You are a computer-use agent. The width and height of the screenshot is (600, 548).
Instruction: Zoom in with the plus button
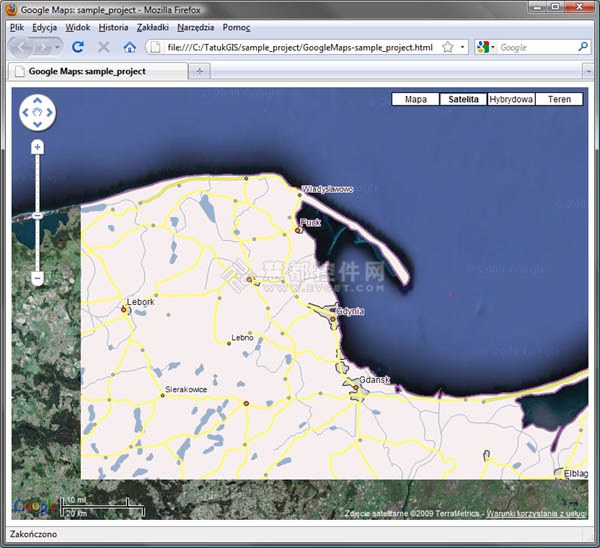point(37,147)
